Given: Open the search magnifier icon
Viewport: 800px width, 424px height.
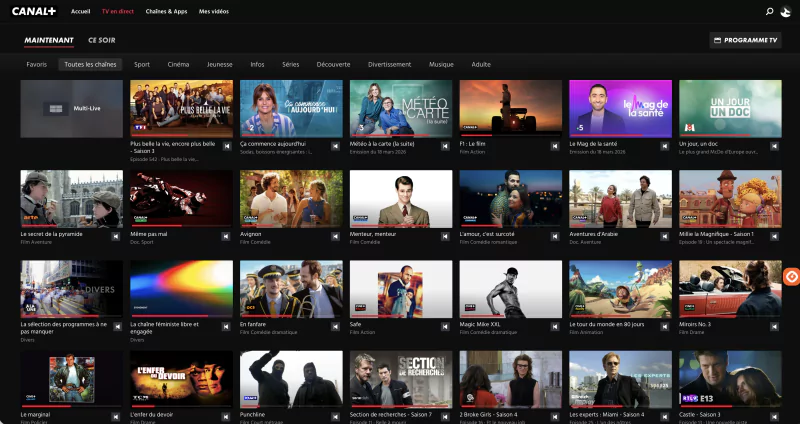Looking at the screenshot, I should point(769,11).
